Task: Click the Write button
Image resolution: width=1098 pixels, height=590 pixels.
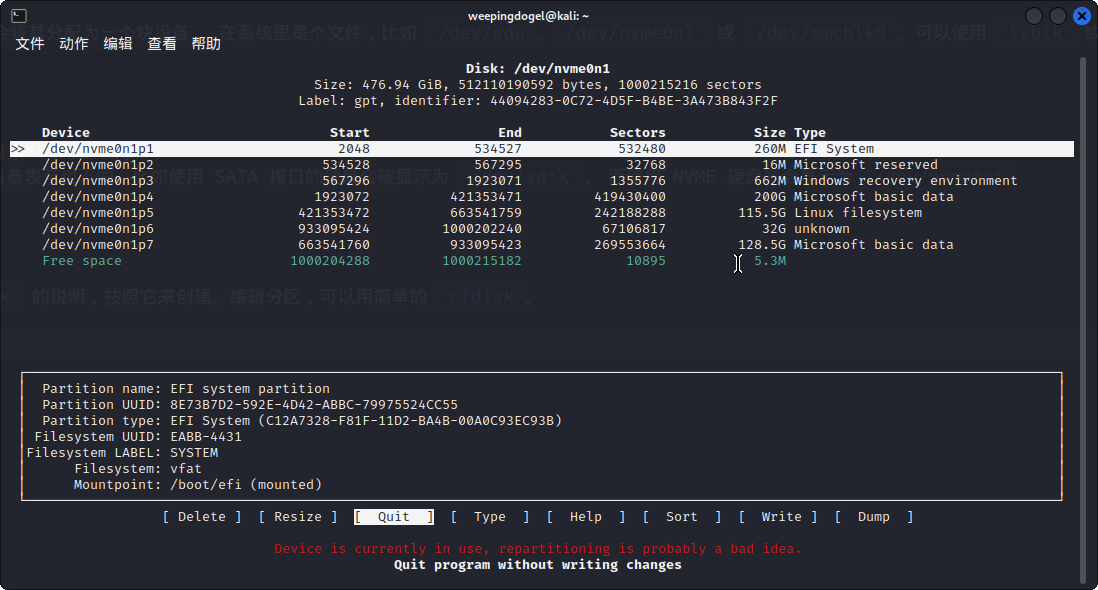Action: [x=778, y=517]
